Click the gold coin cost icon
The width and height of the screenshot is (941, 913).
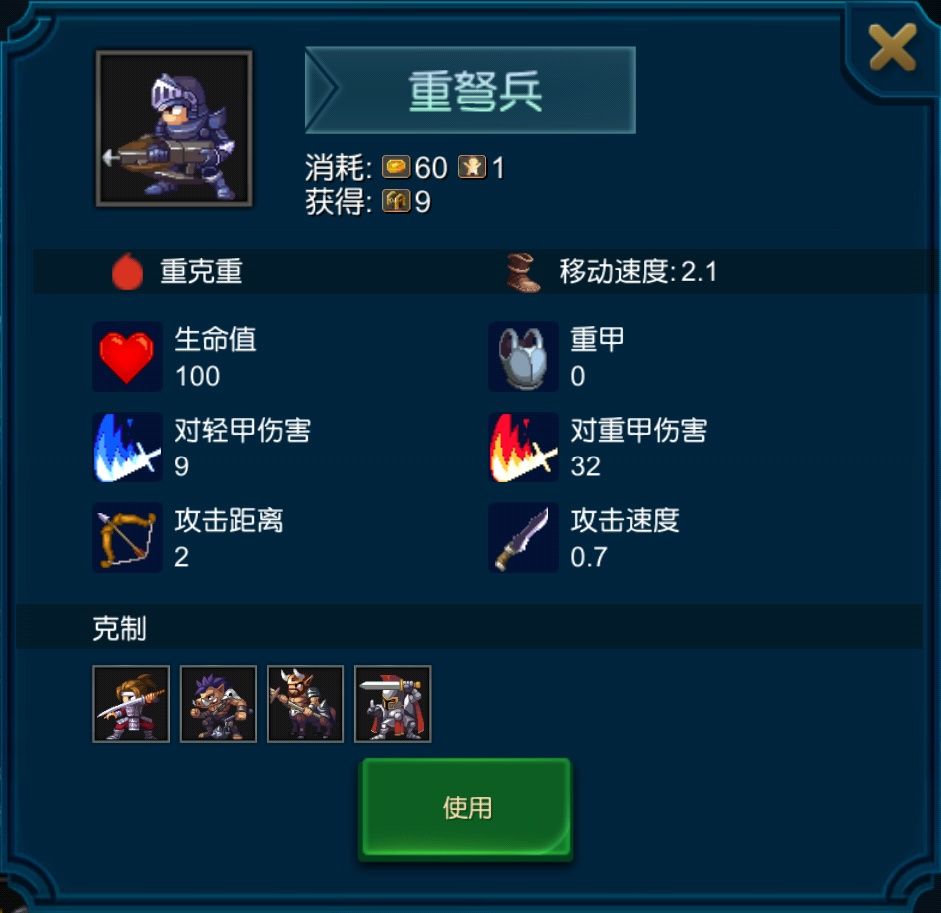pyautogui.click(x=396, y=167)
